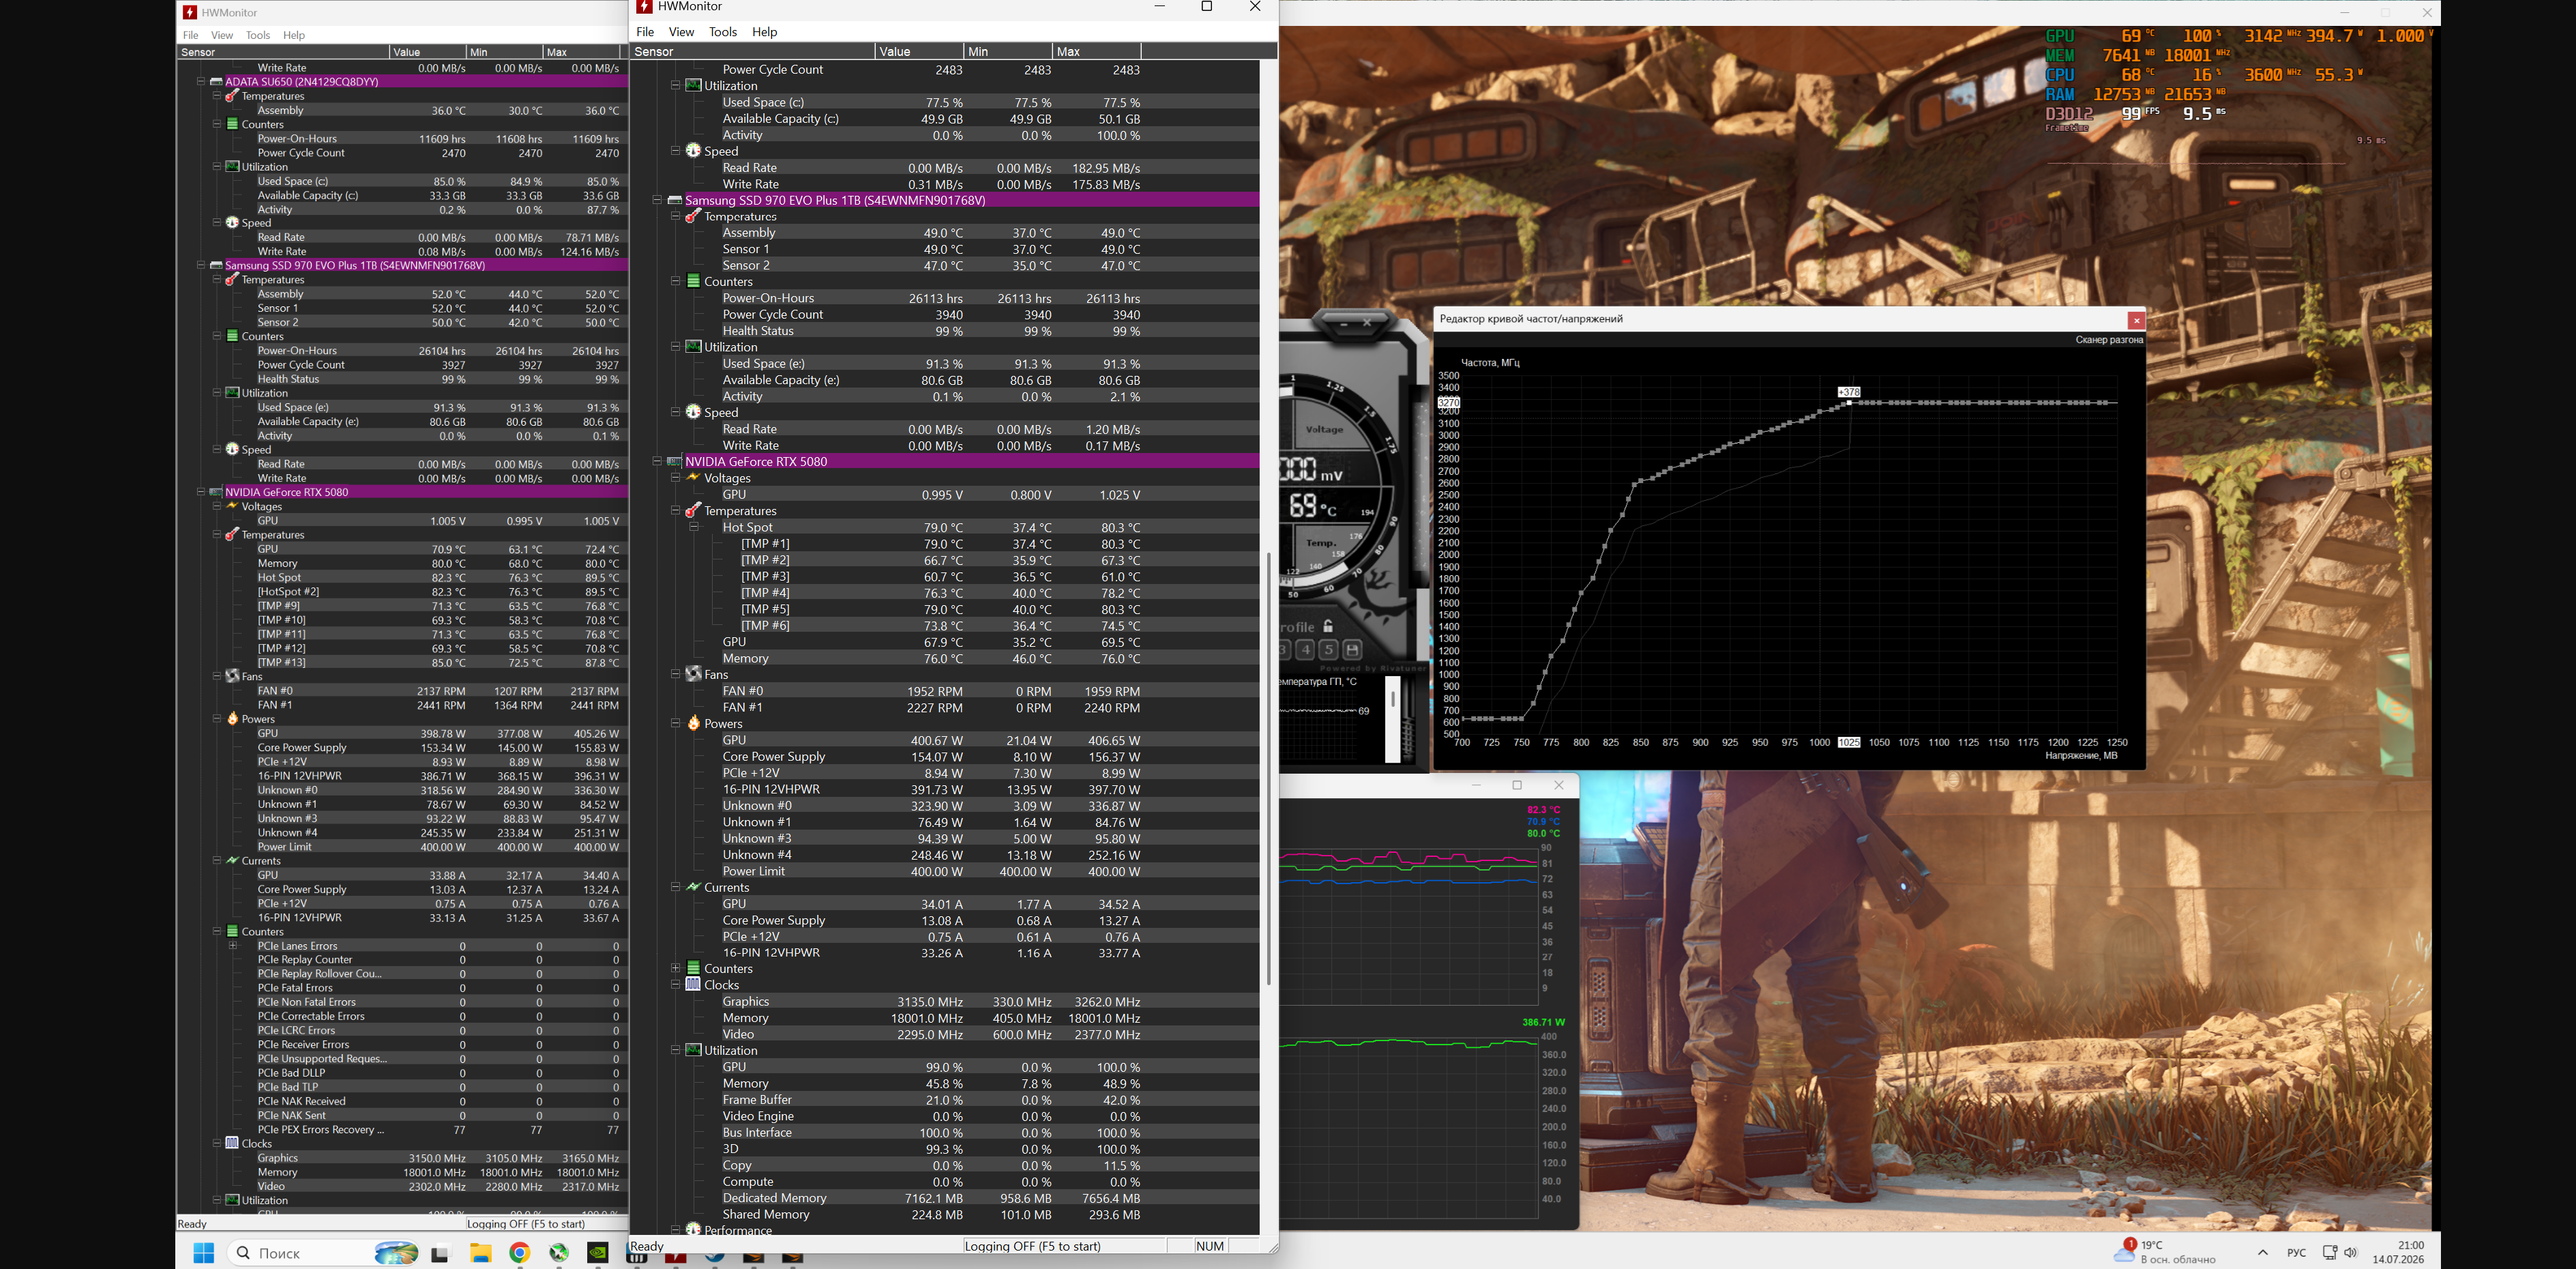This screenshot has width=2576, height=1269.
Task: Click 'Сканер разгона' in curve editor
Action: coord(2109,340)
